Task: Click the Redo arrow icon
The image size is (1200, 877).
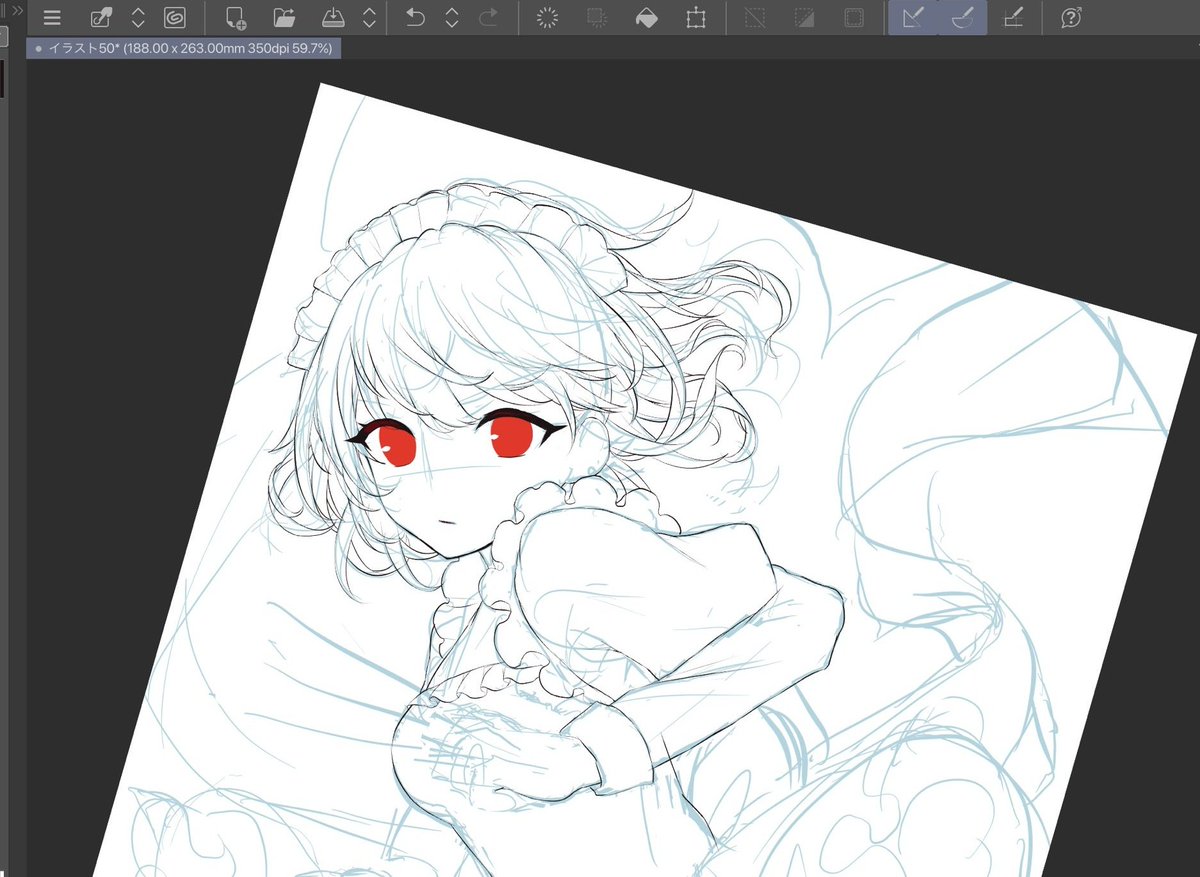Action: coord(489,18)
